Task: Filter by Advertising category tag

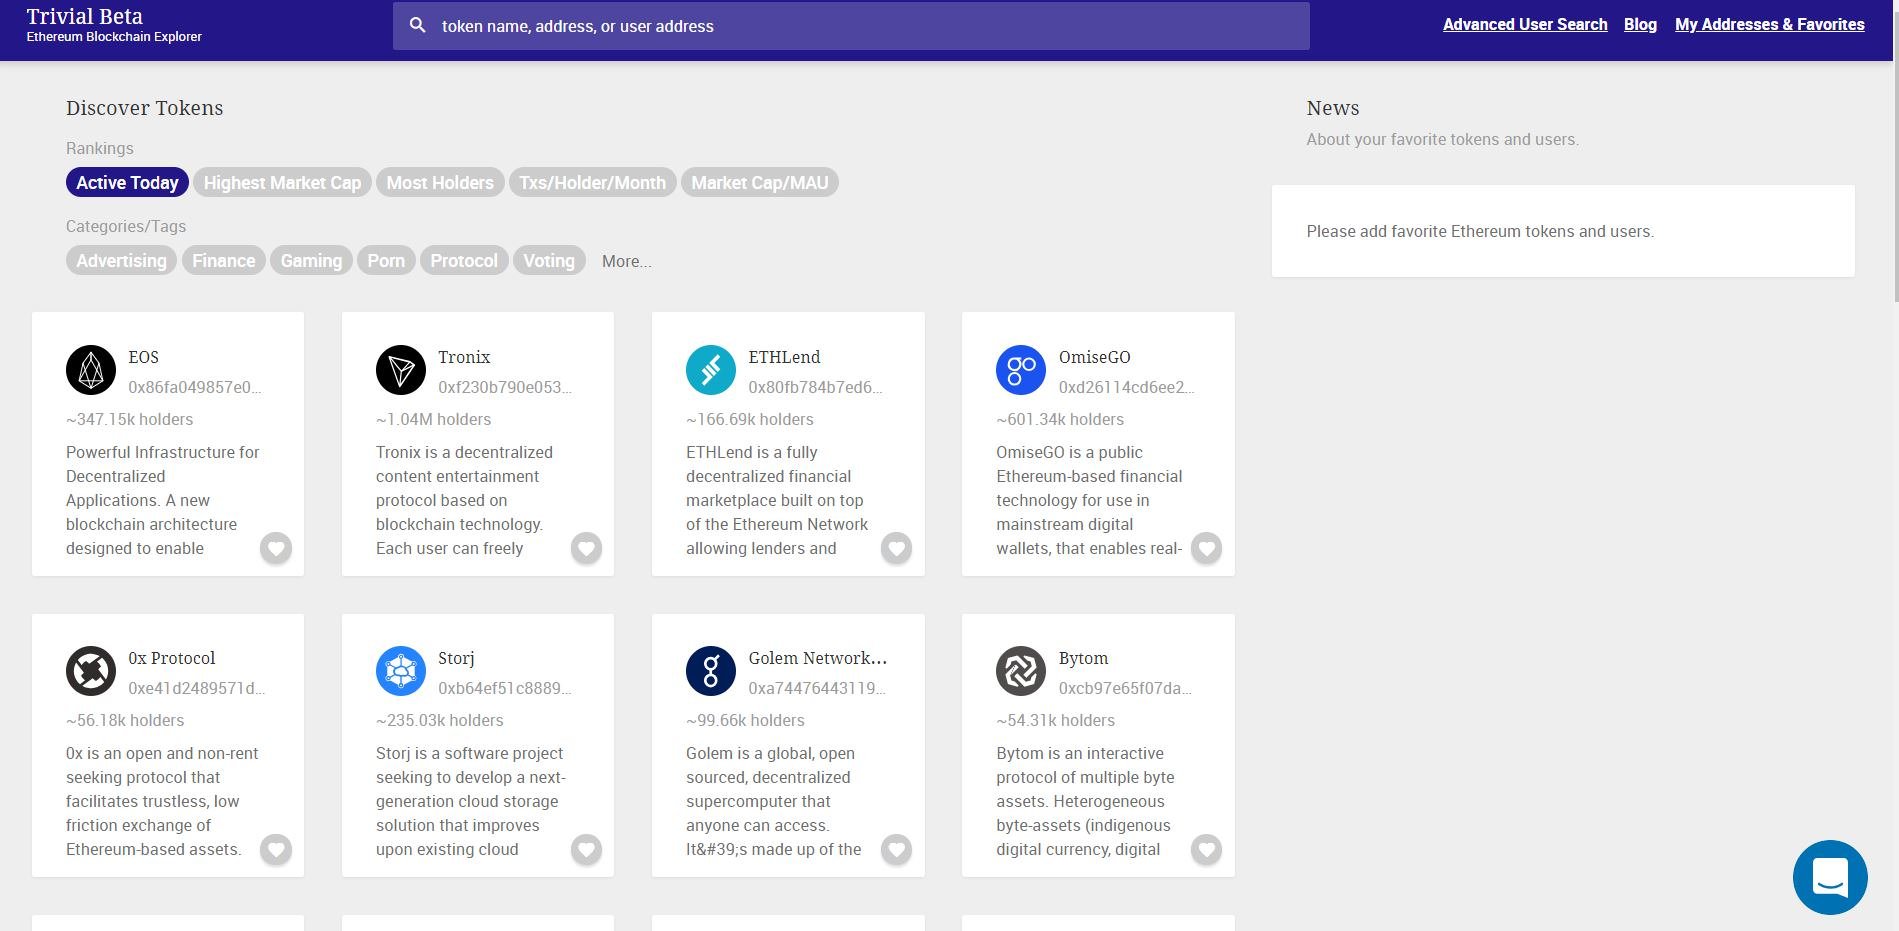Action: 122,260
